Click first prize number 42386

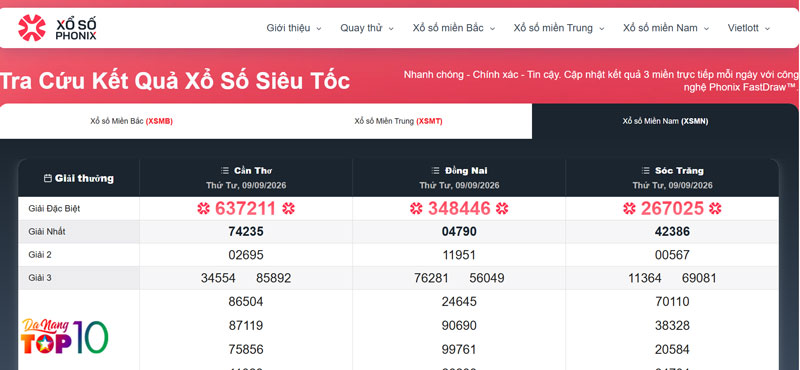(672, 232)
